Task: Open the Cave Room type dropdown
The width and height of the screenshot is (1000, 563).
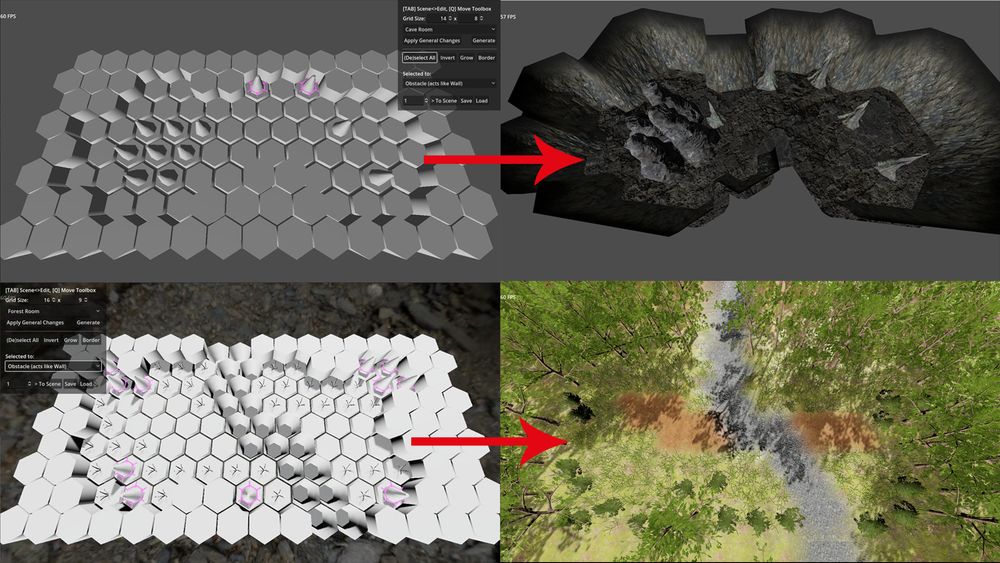Action: point(449,29)
